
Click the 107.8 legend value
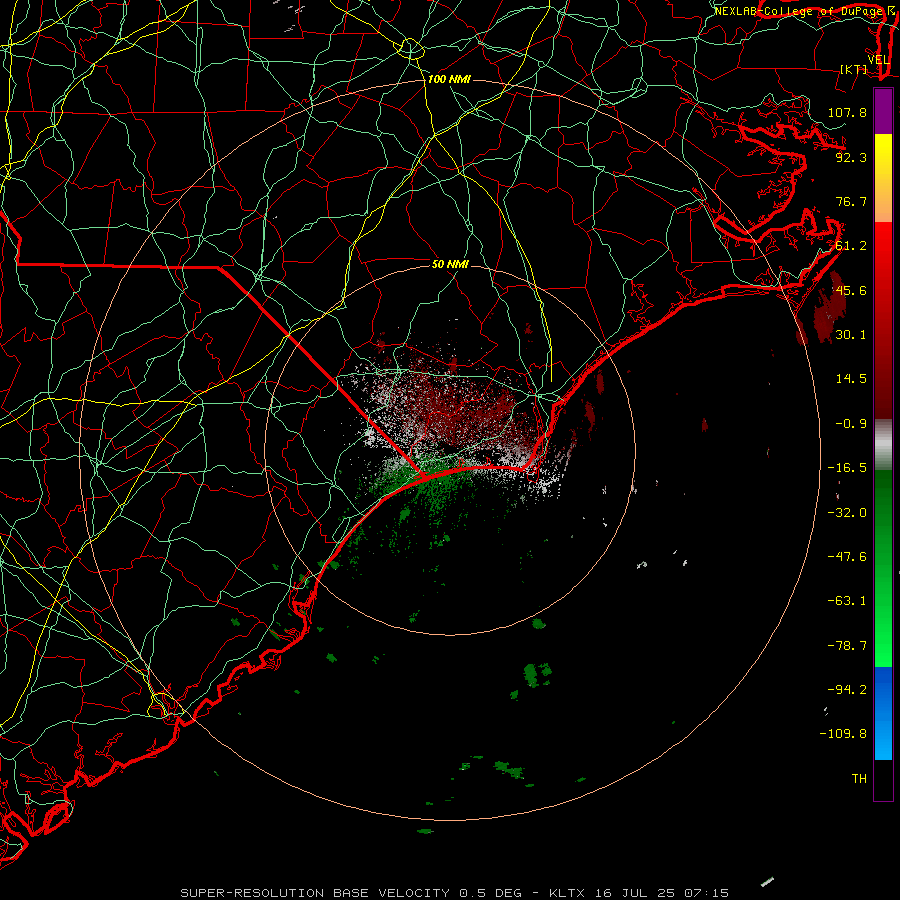[847, 112]
